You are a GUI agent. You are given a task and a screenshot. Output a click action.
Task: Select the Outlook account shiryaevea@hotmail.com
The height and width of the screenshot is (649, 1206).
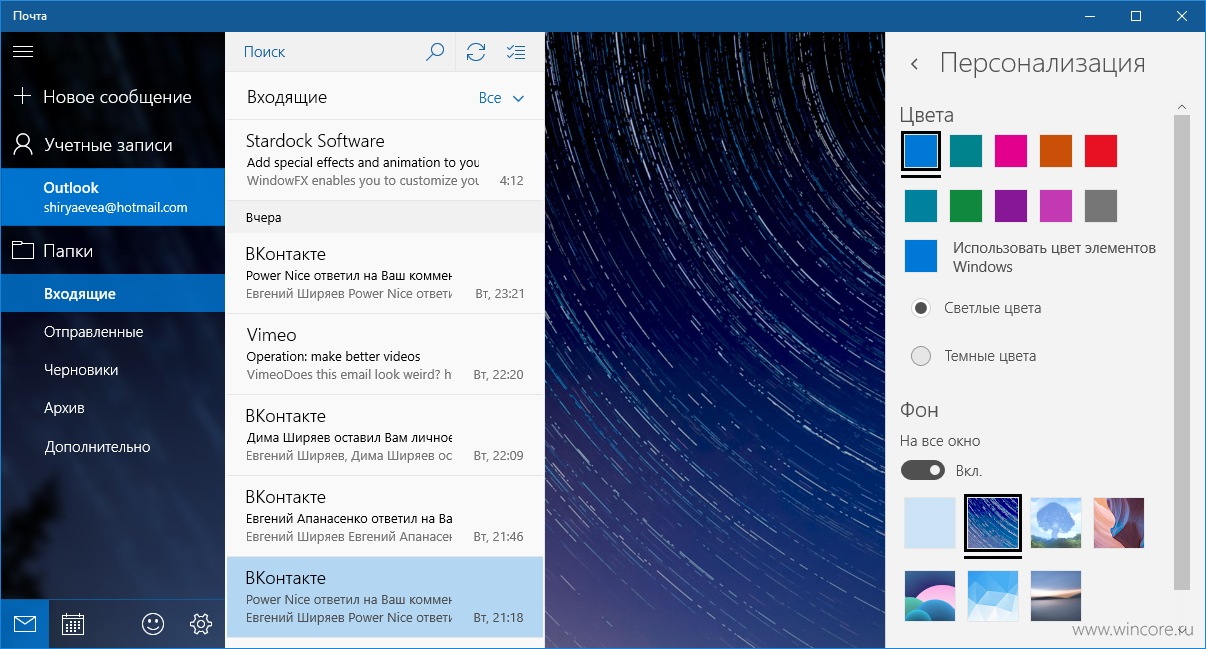(x=112, y=197)
